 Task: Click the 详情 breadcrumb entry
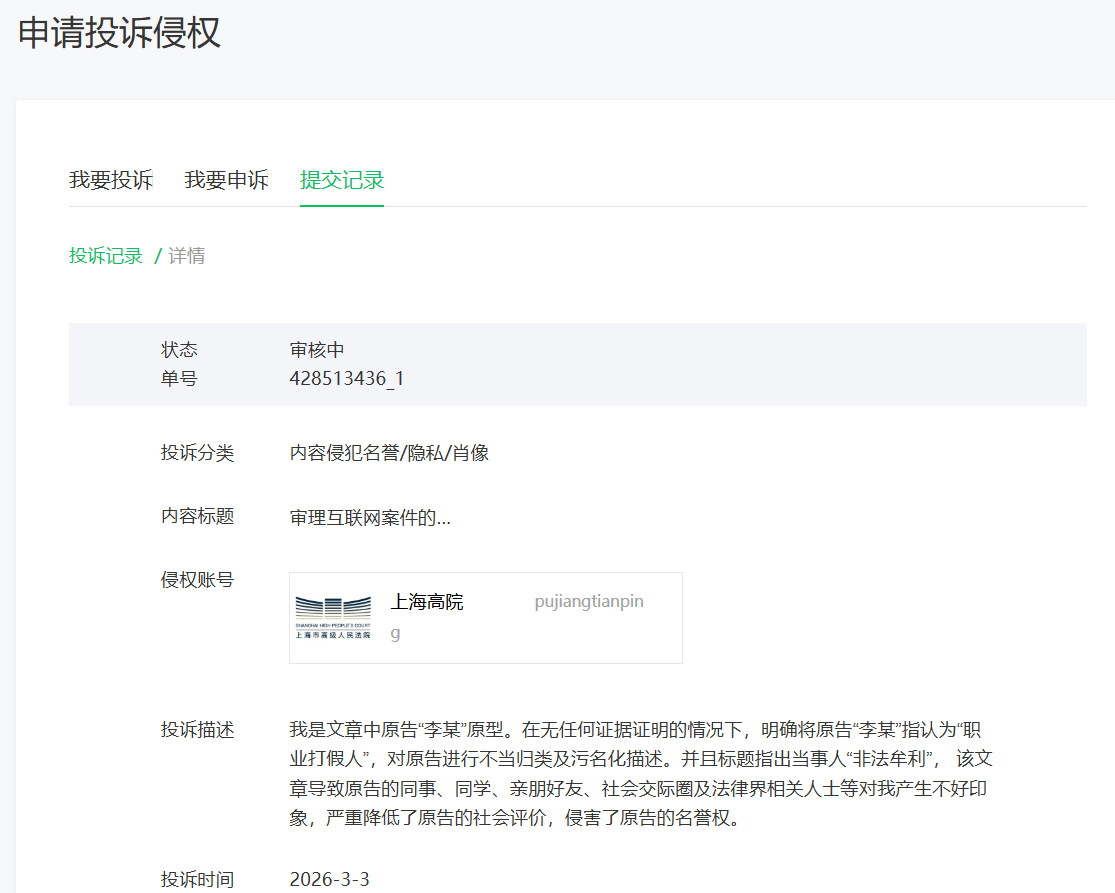pyautogui.click(x=186, y=256)
